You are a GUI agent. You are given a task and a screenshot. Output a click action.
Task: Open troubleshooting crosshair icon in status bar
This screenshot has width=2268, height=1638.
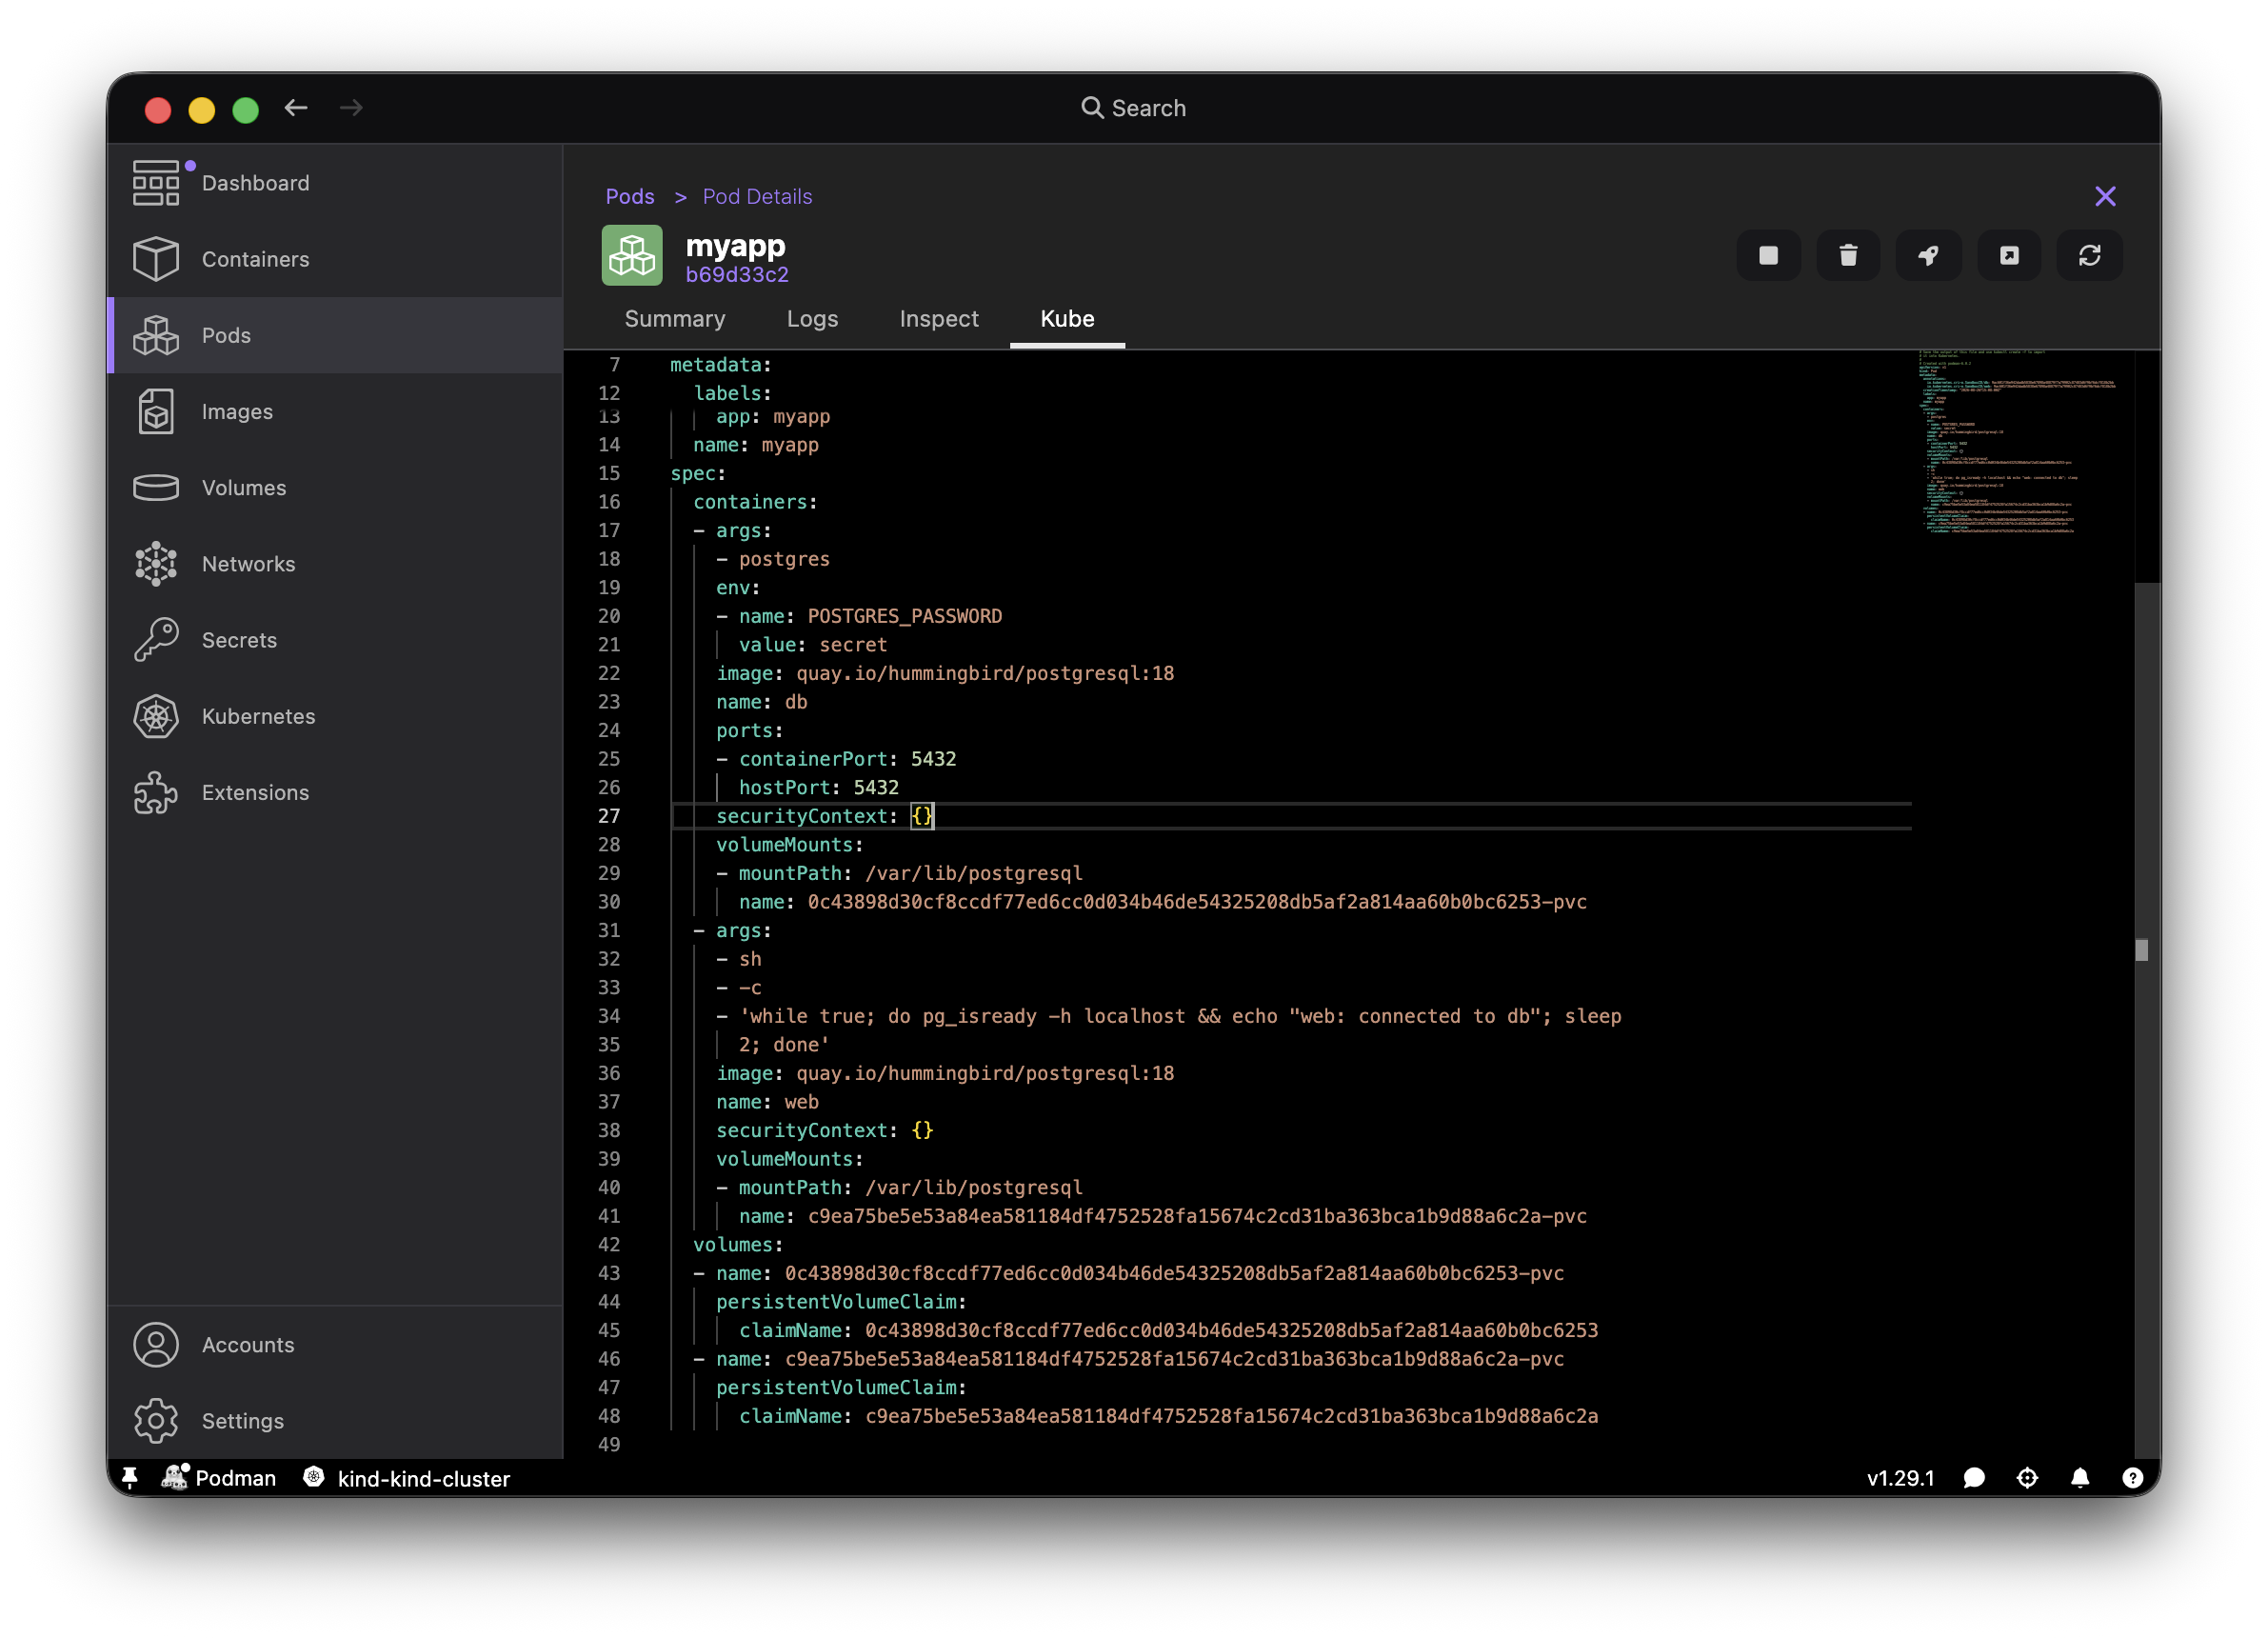2027,1477
